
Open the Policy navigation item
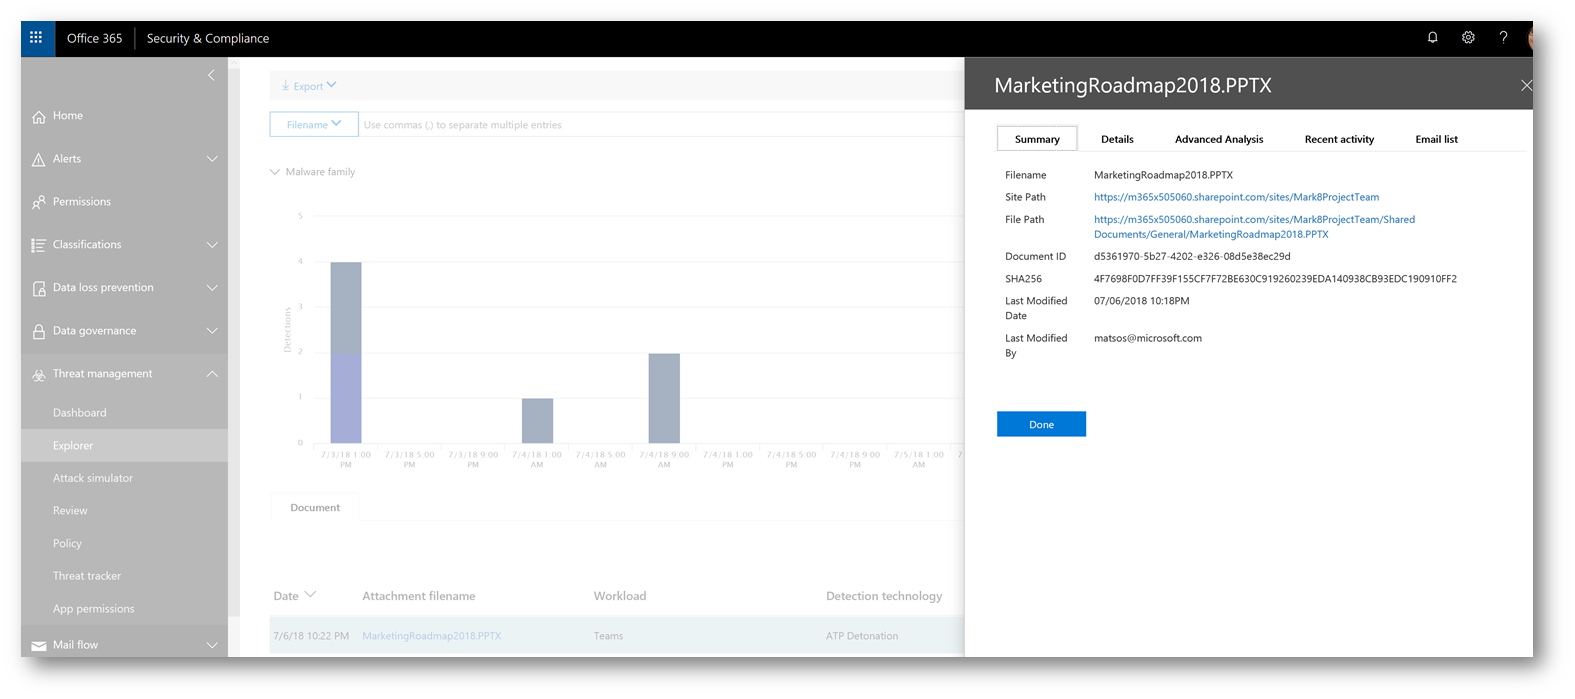67,544
